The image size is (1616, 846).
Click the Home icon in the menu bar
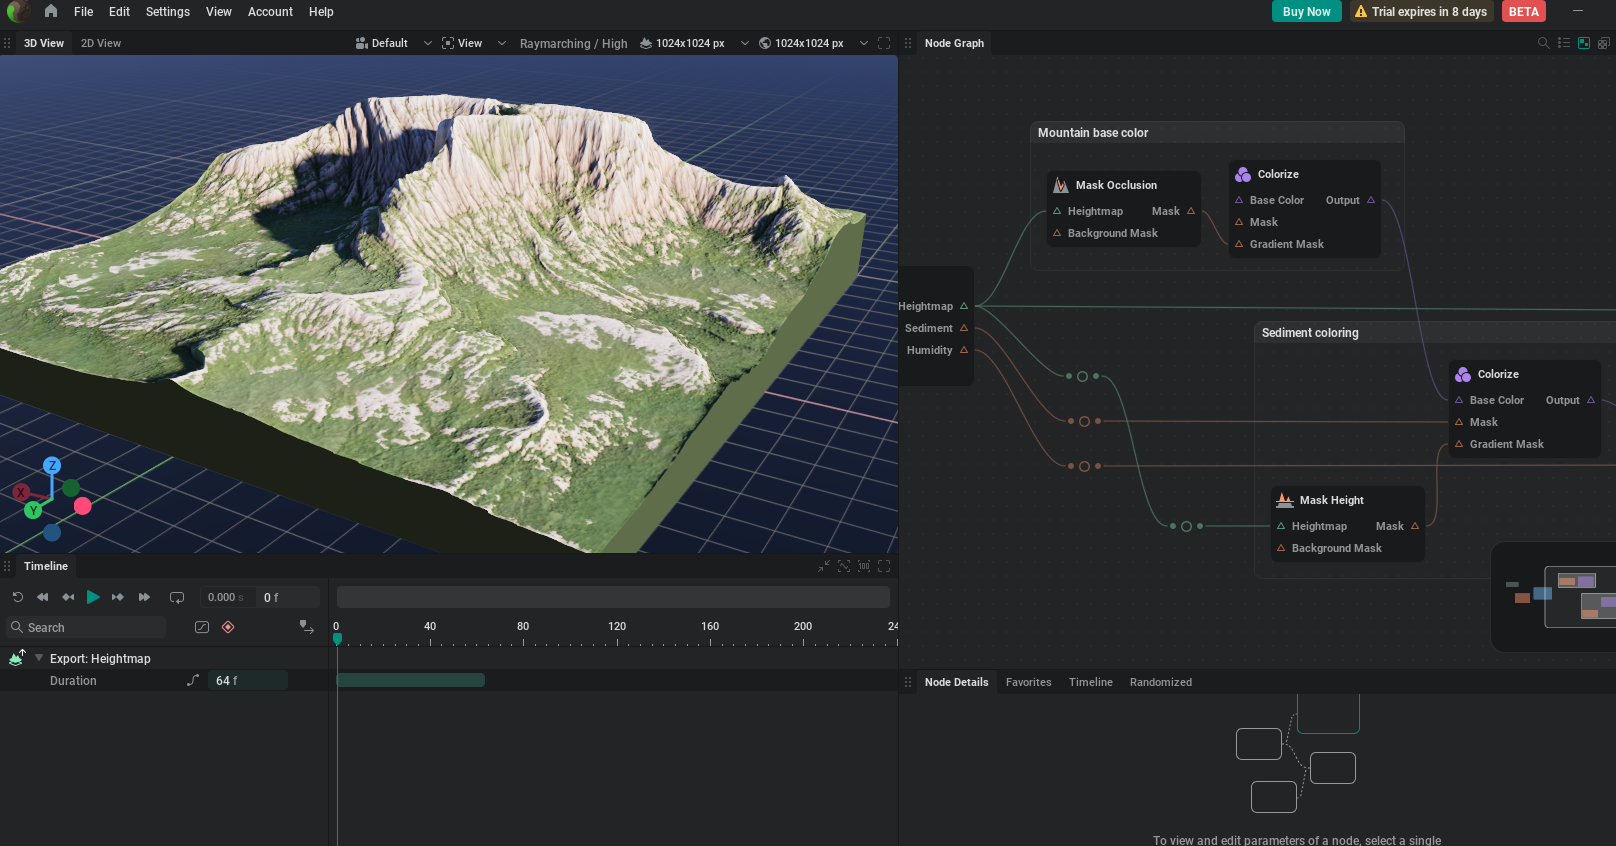(x=51, y=11)
